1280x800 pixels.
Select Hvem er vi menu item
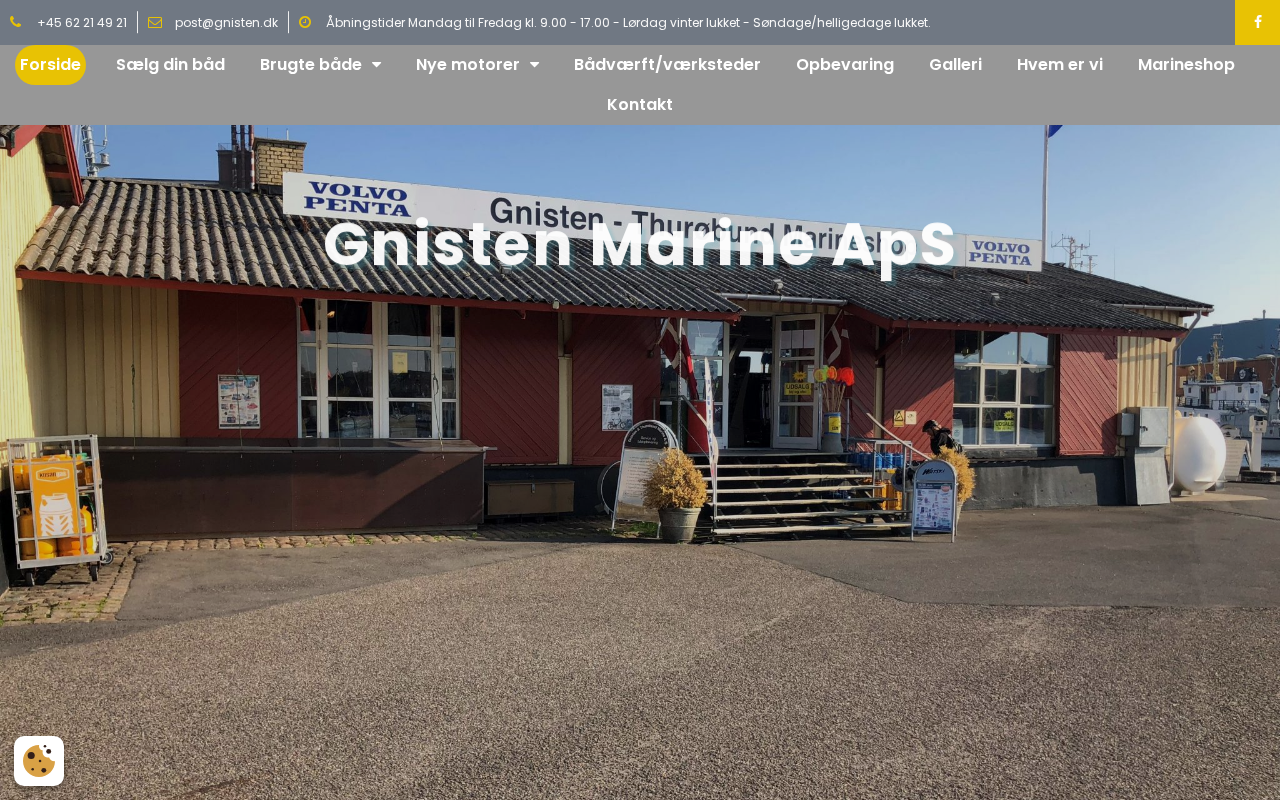[x=1060, y=65]
